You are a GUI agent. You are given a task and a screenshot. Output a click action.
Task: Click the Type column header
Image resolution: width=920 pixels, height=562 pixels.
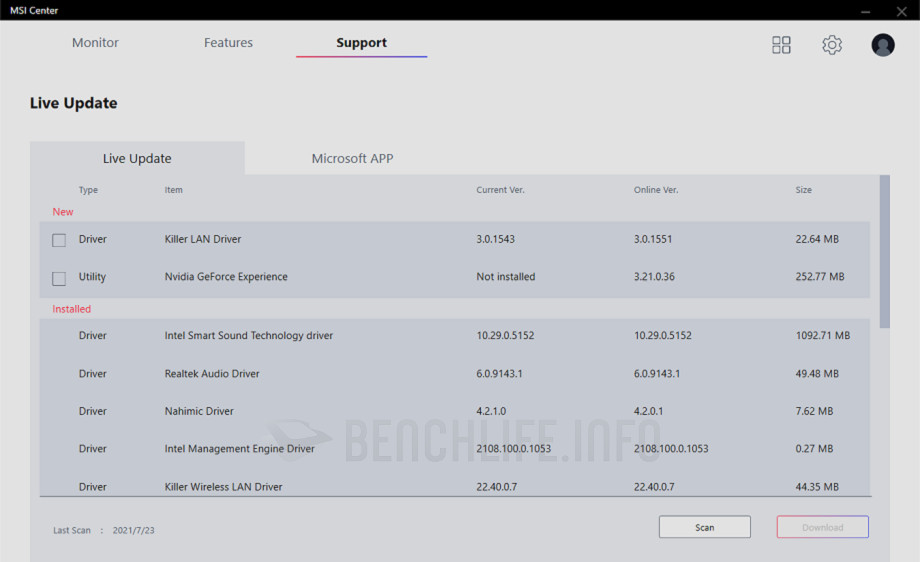point(88,189)
